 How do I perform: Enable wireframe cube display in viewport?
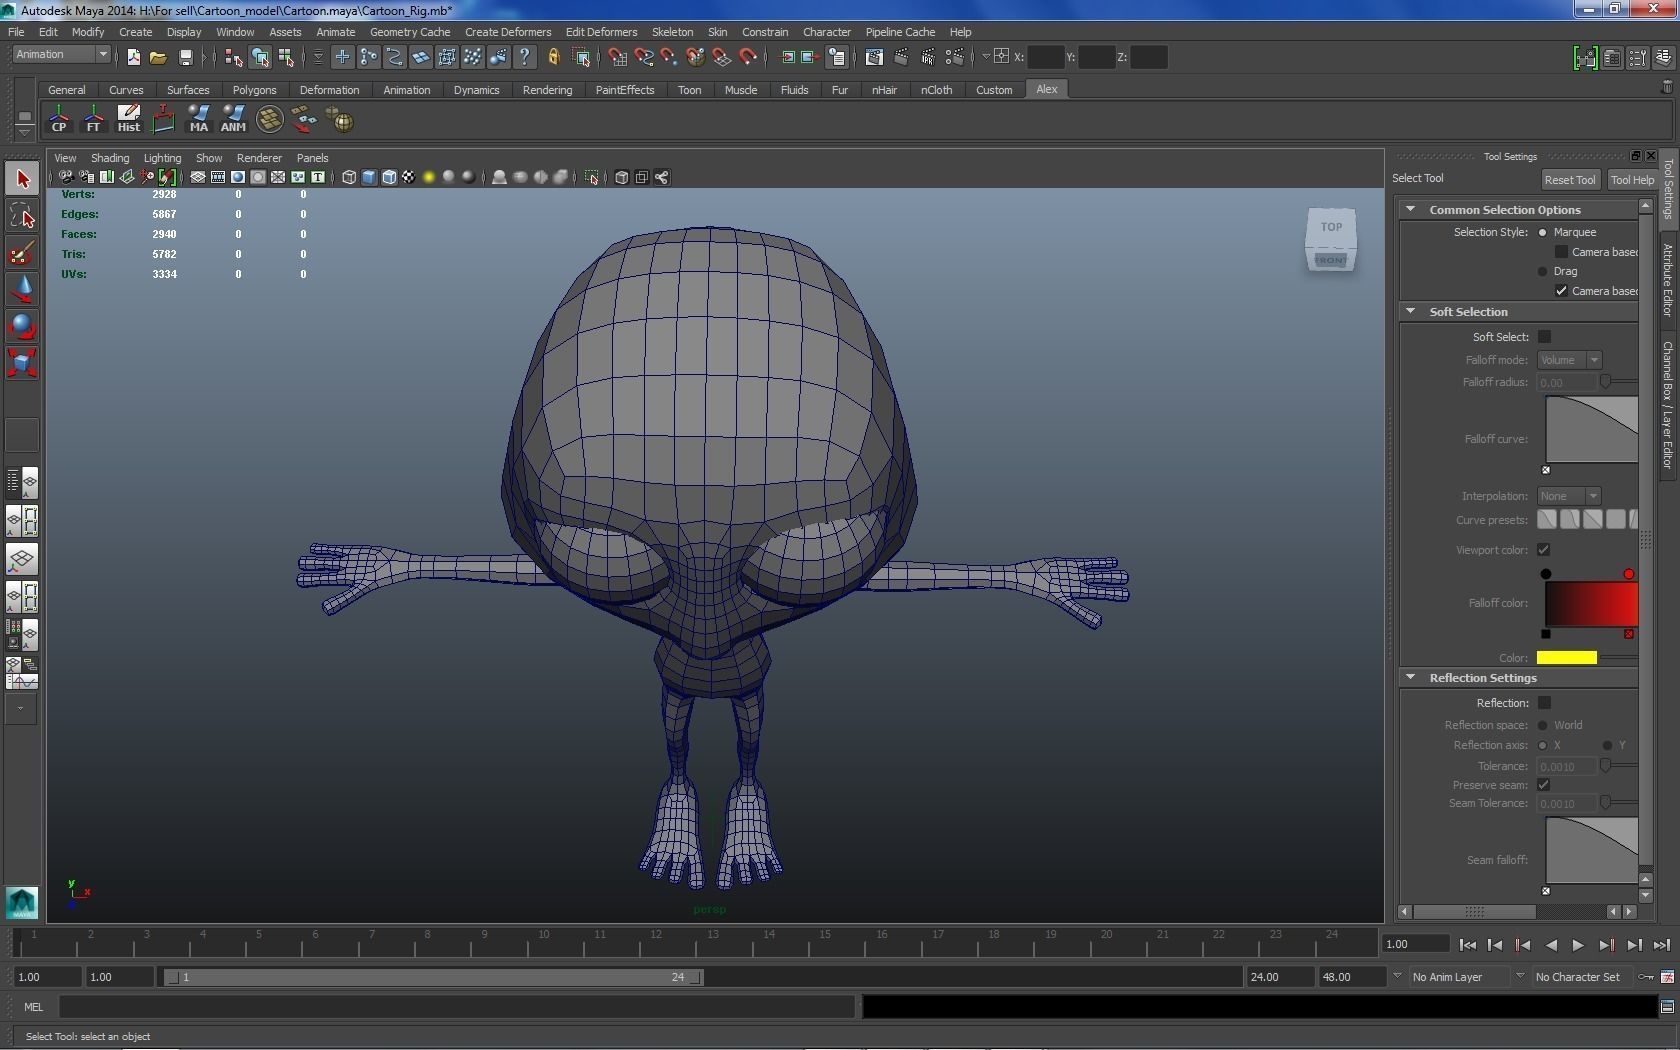[348, 177]
